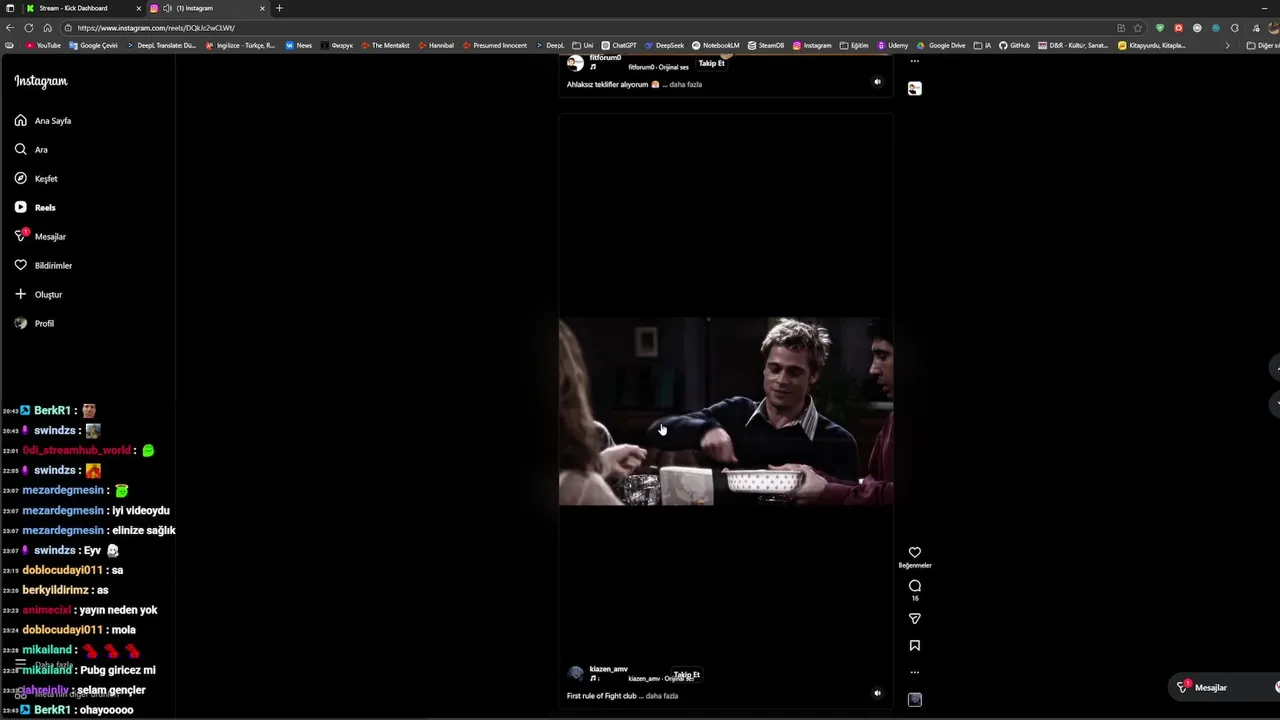Click the Instagram logo

tap(41, 81)
